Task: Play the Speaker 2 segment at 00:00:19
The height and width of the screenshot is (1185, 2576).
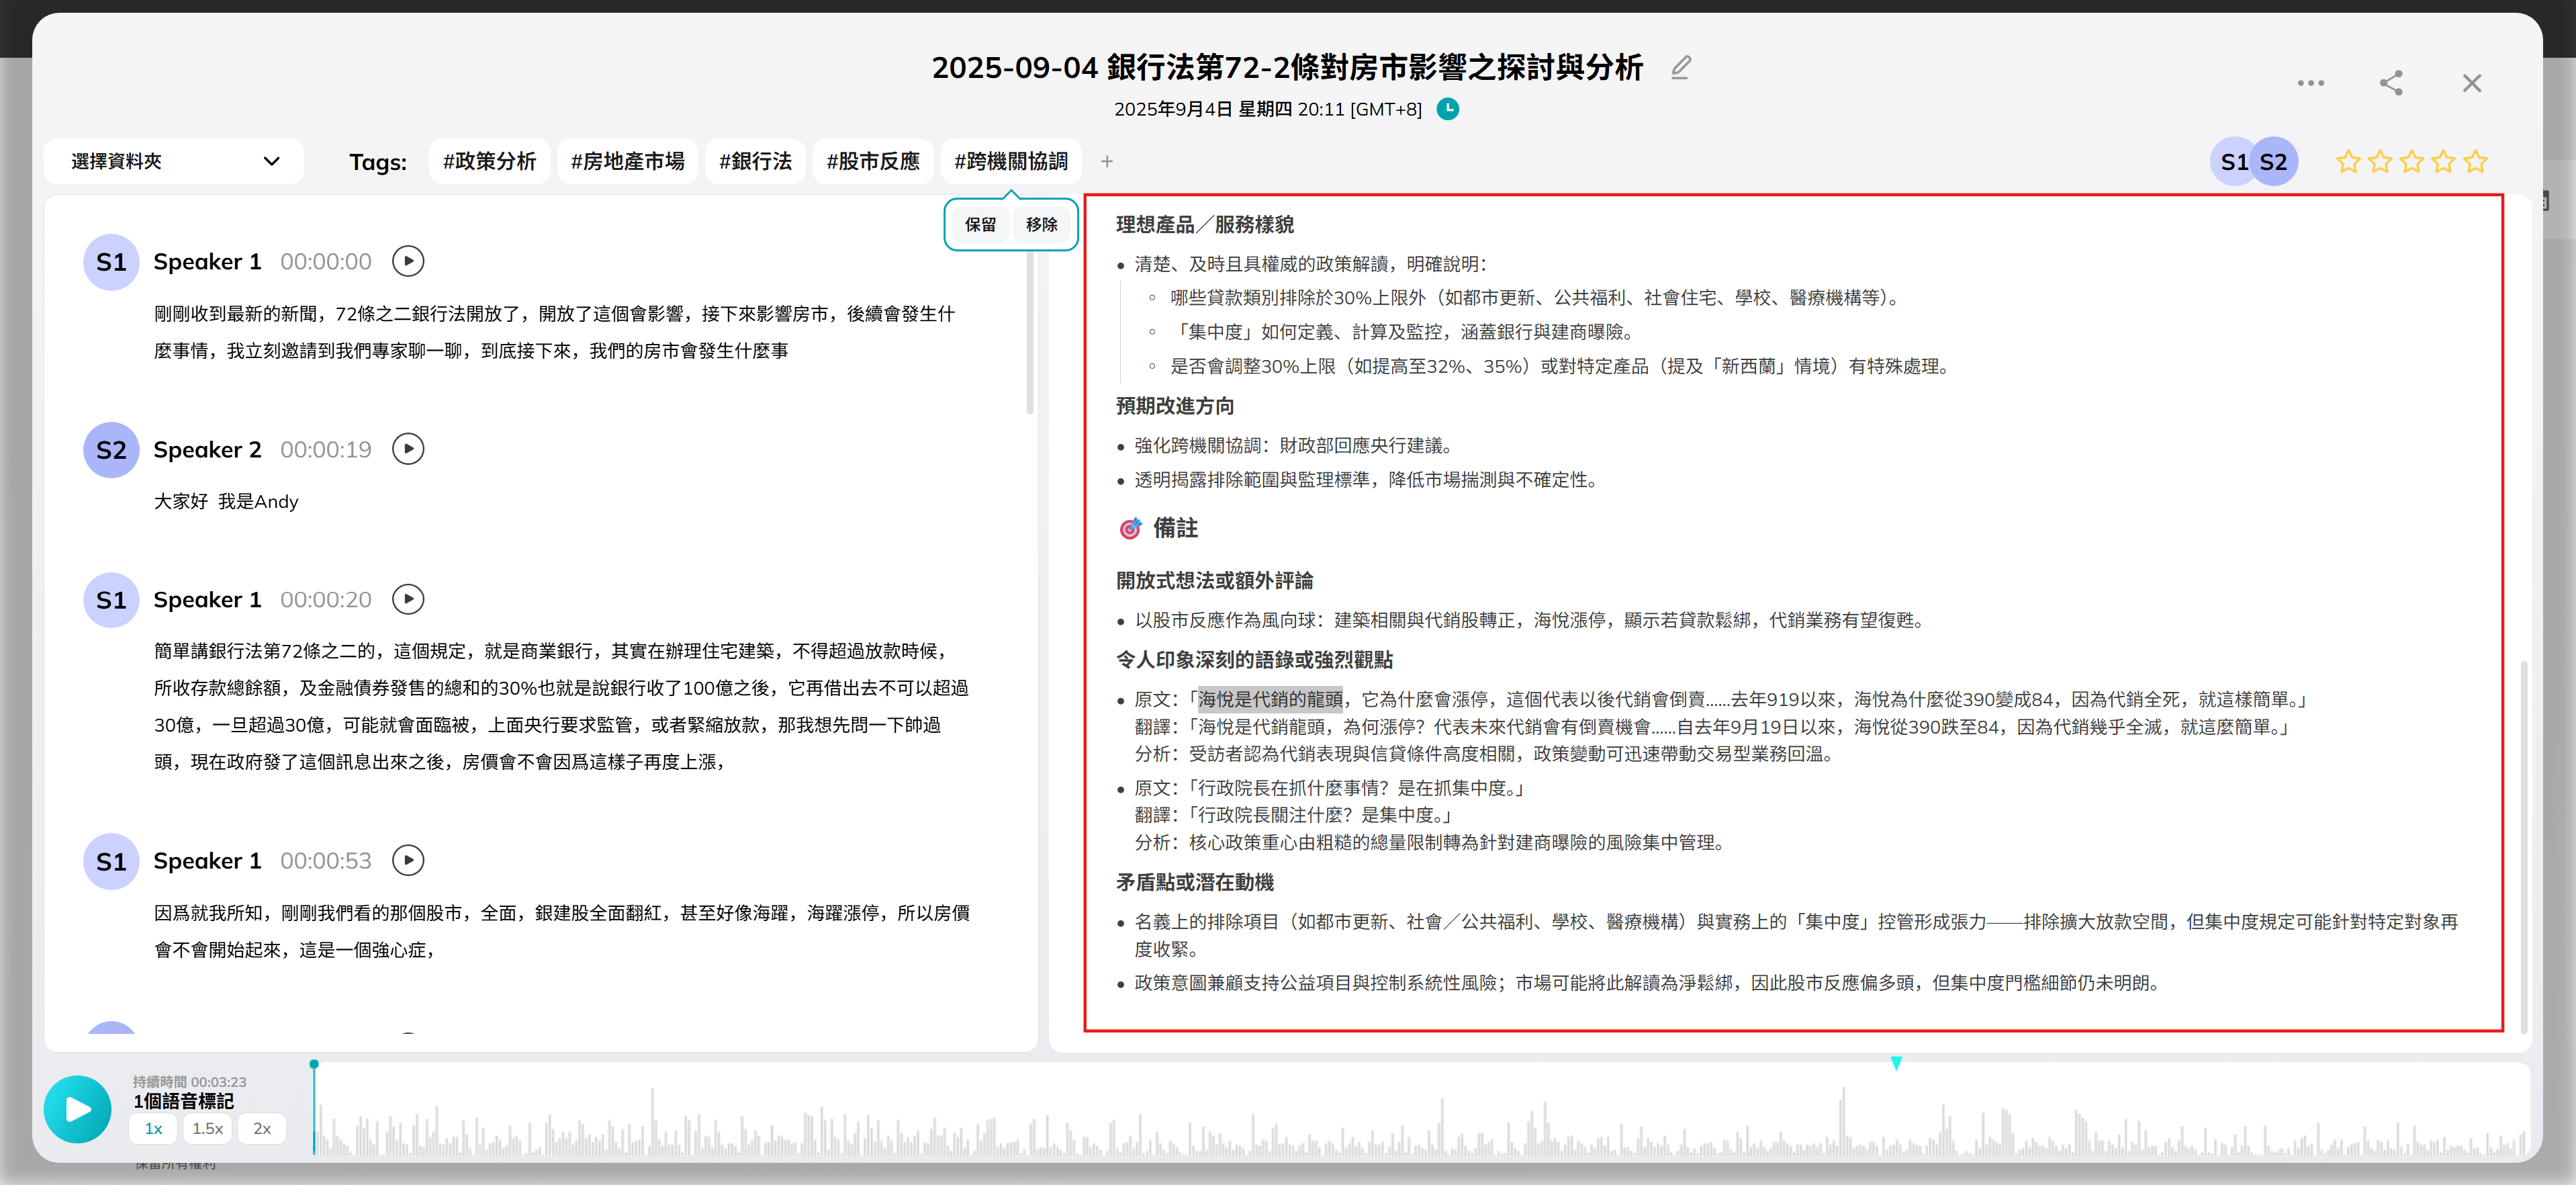Action: [408, 449]
